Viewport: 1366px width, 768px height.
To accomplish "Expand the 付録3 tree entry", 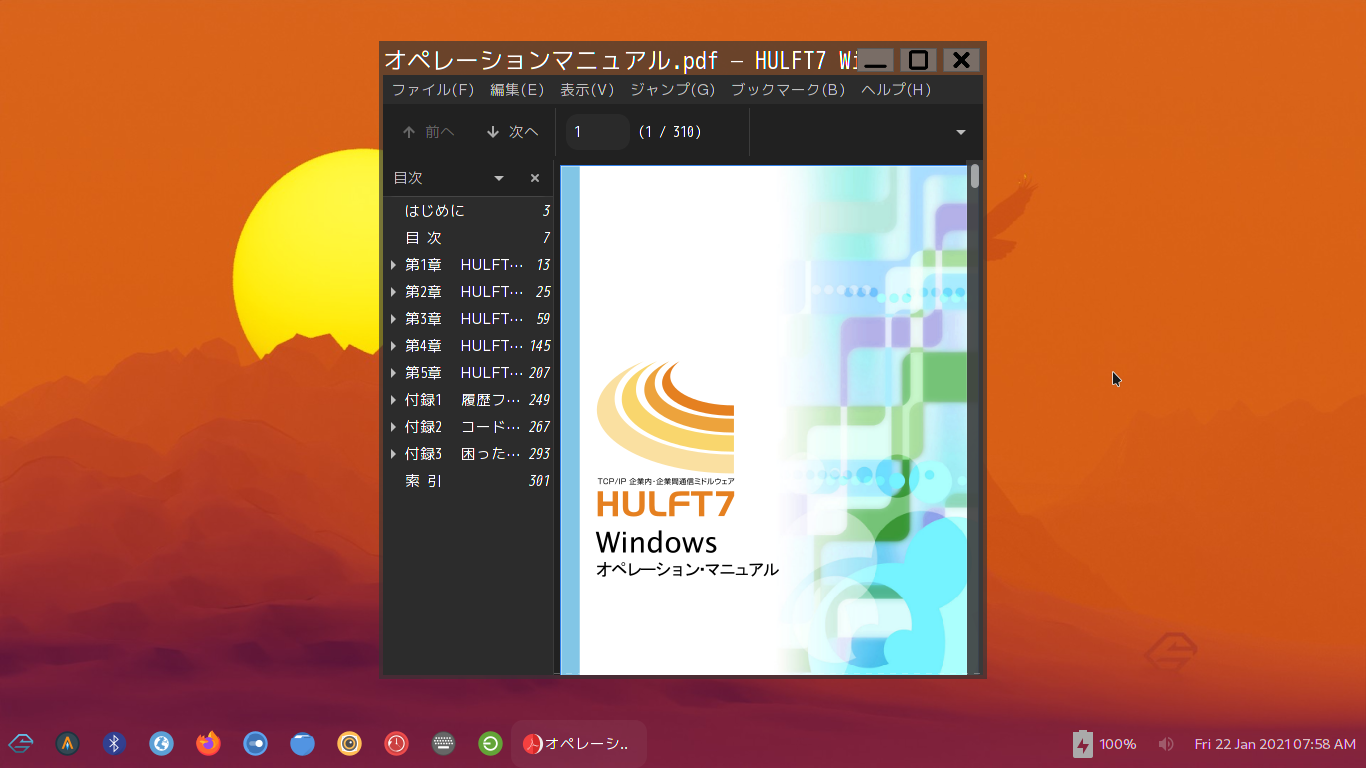I will pyautogui.click(x=394, y=454).
